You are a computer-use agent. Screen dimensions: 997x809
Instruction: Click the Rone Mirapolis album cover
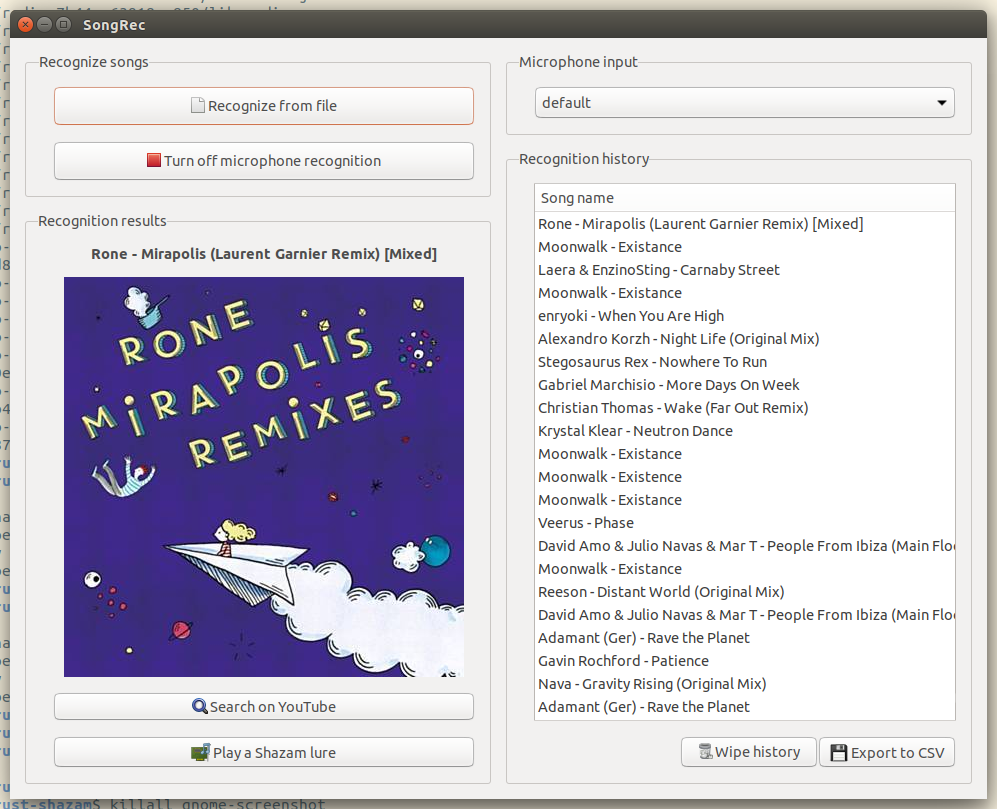pyautogui.click(x=263, y=476)
